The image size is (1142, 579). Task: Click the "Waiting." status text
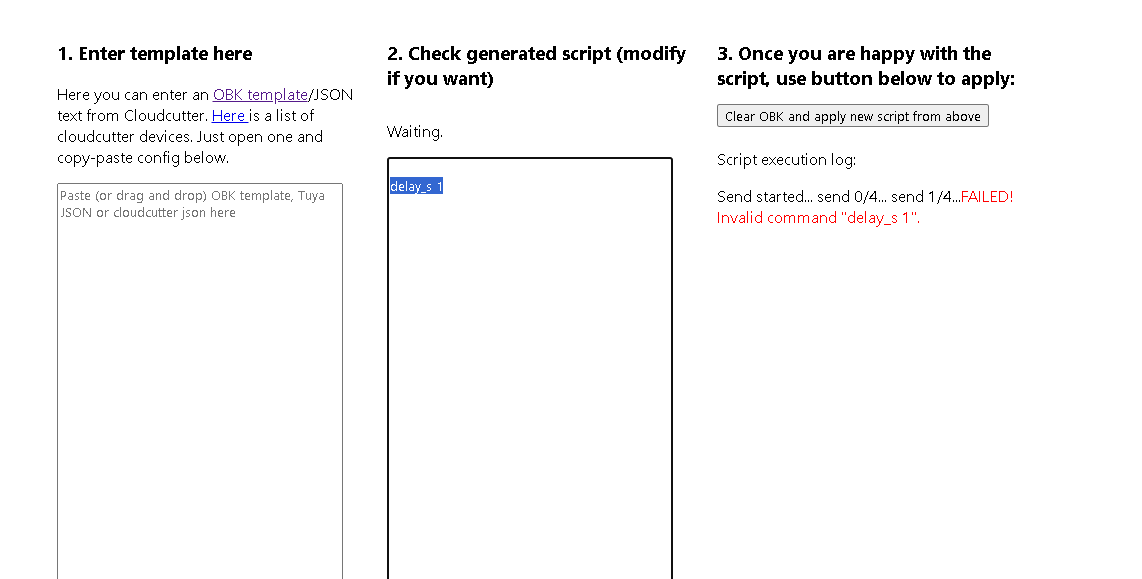tap(414, 132)
